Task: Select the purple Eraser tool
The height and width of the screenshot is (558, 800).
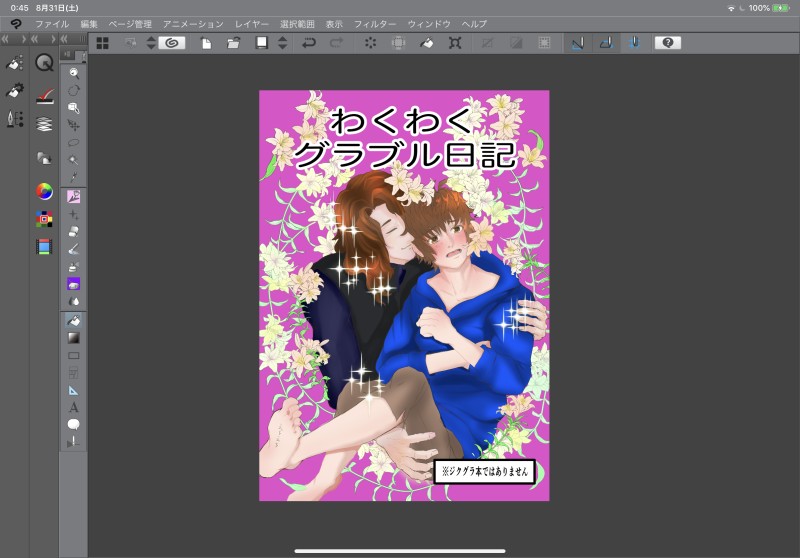Action: coord(74,284)
